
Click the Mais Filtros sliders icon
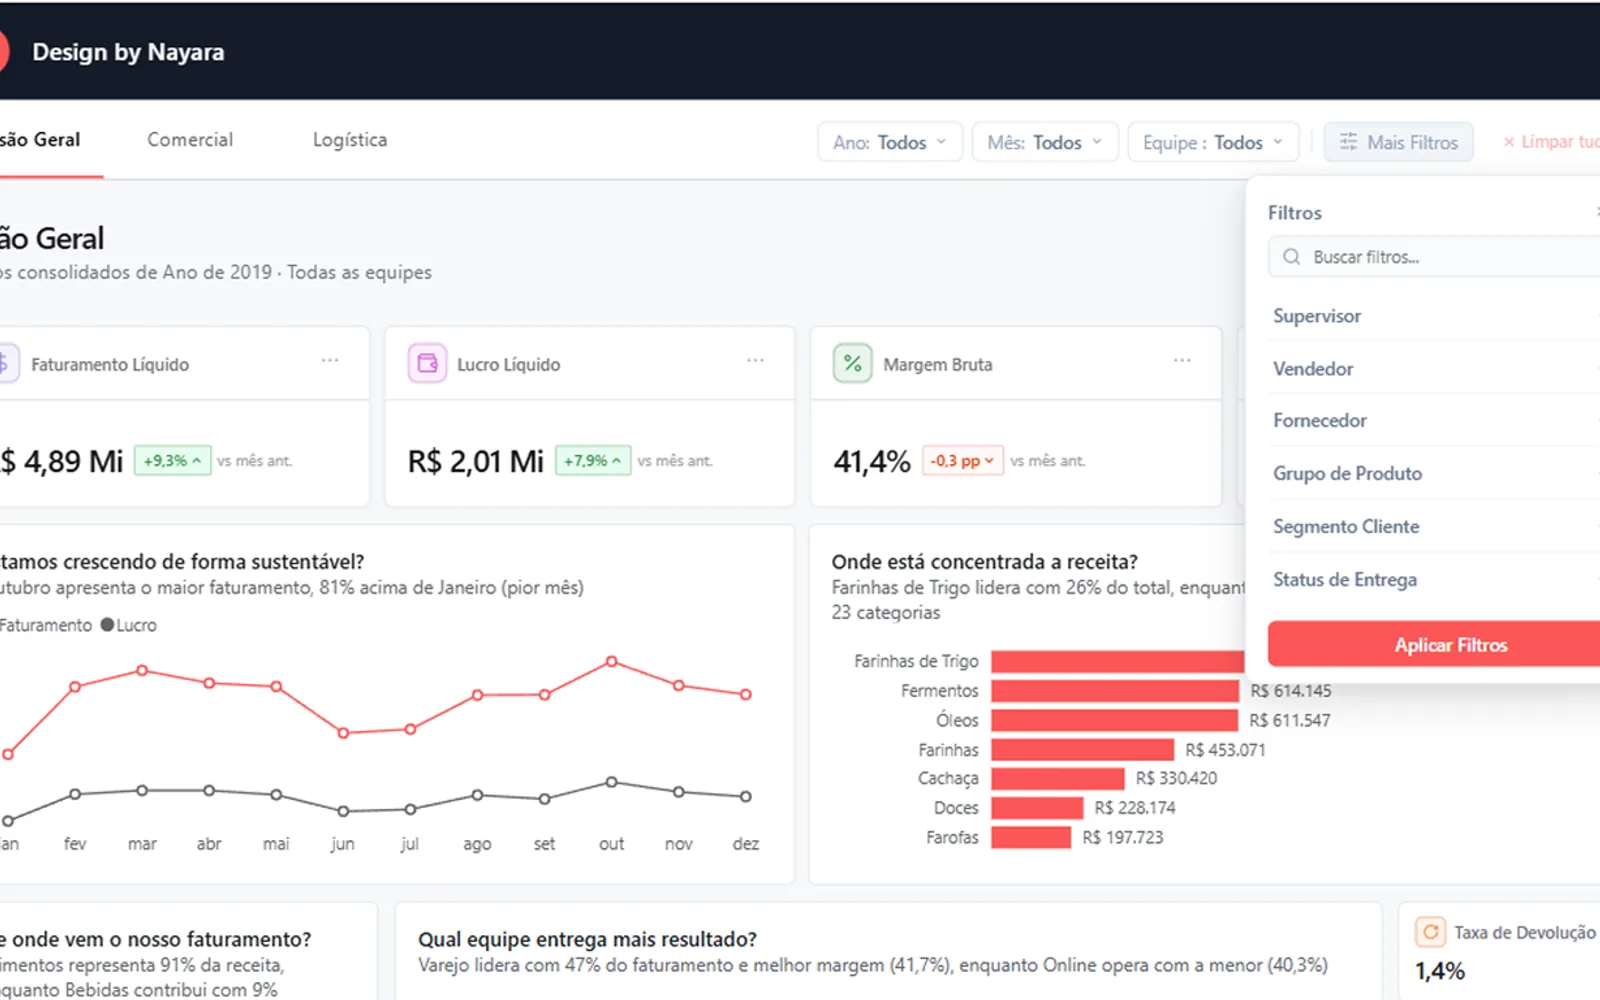coord(1349,142)
